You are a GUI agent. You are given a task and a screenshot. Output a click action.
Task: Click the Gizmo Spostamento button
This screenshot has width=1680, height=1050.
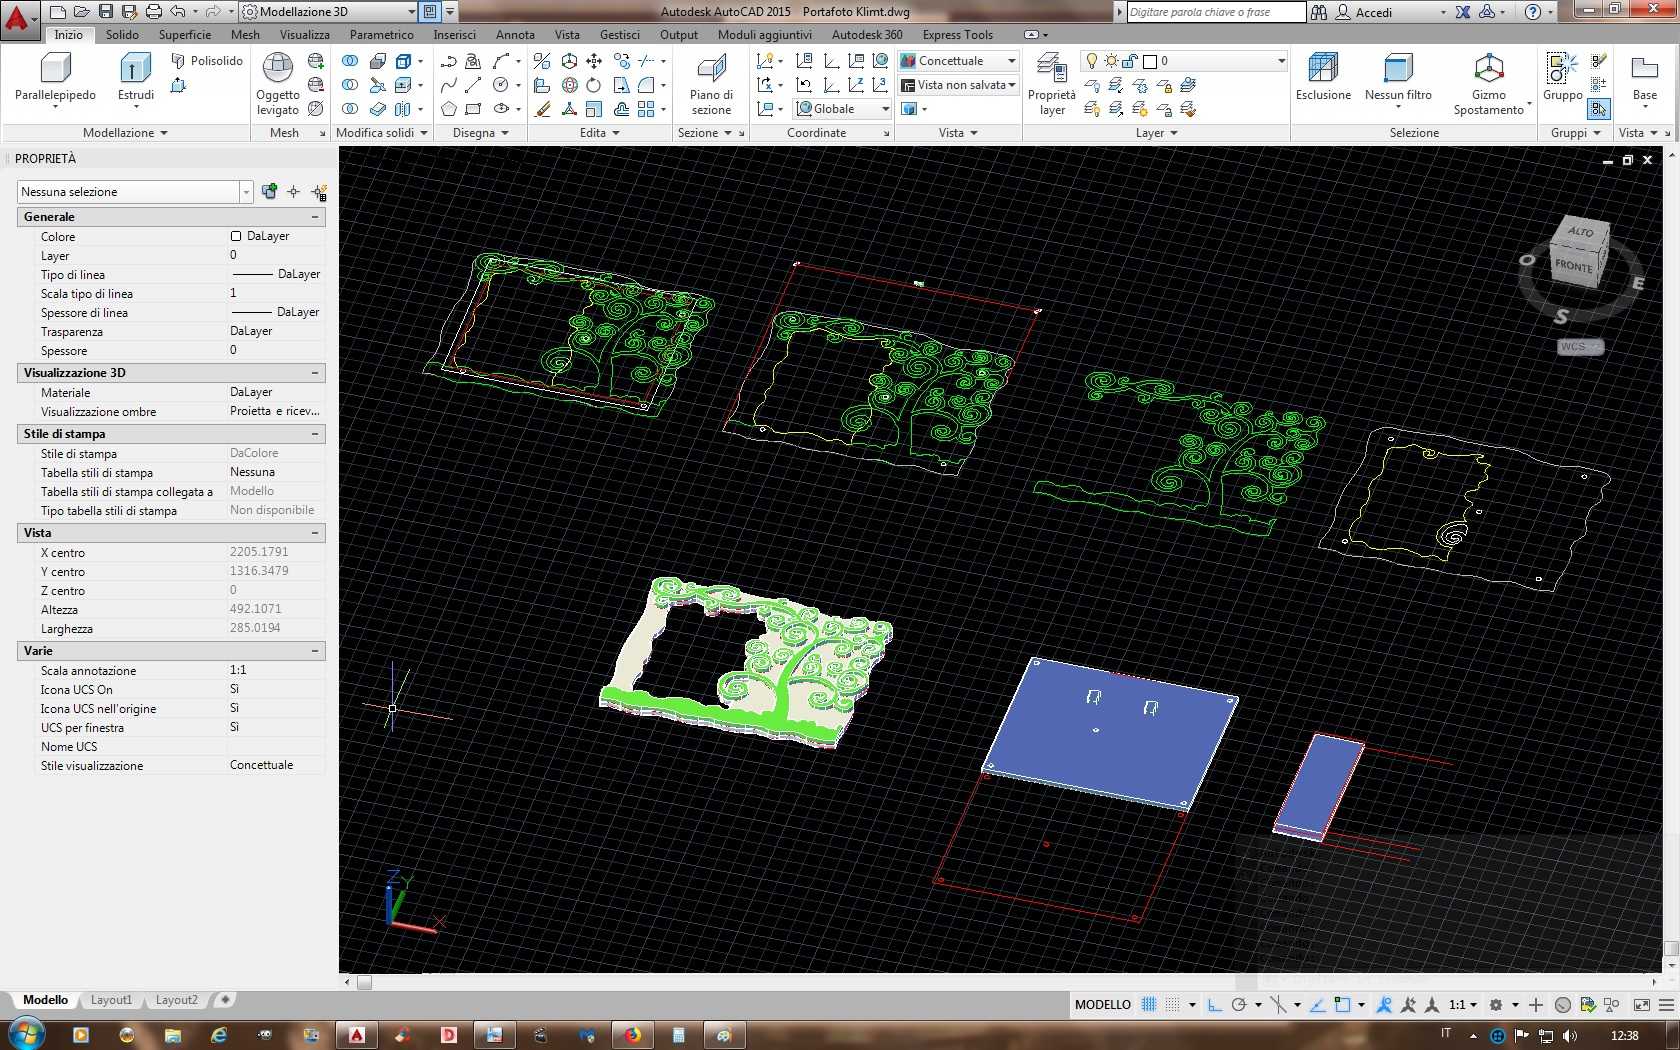[x=1489, y=84]
